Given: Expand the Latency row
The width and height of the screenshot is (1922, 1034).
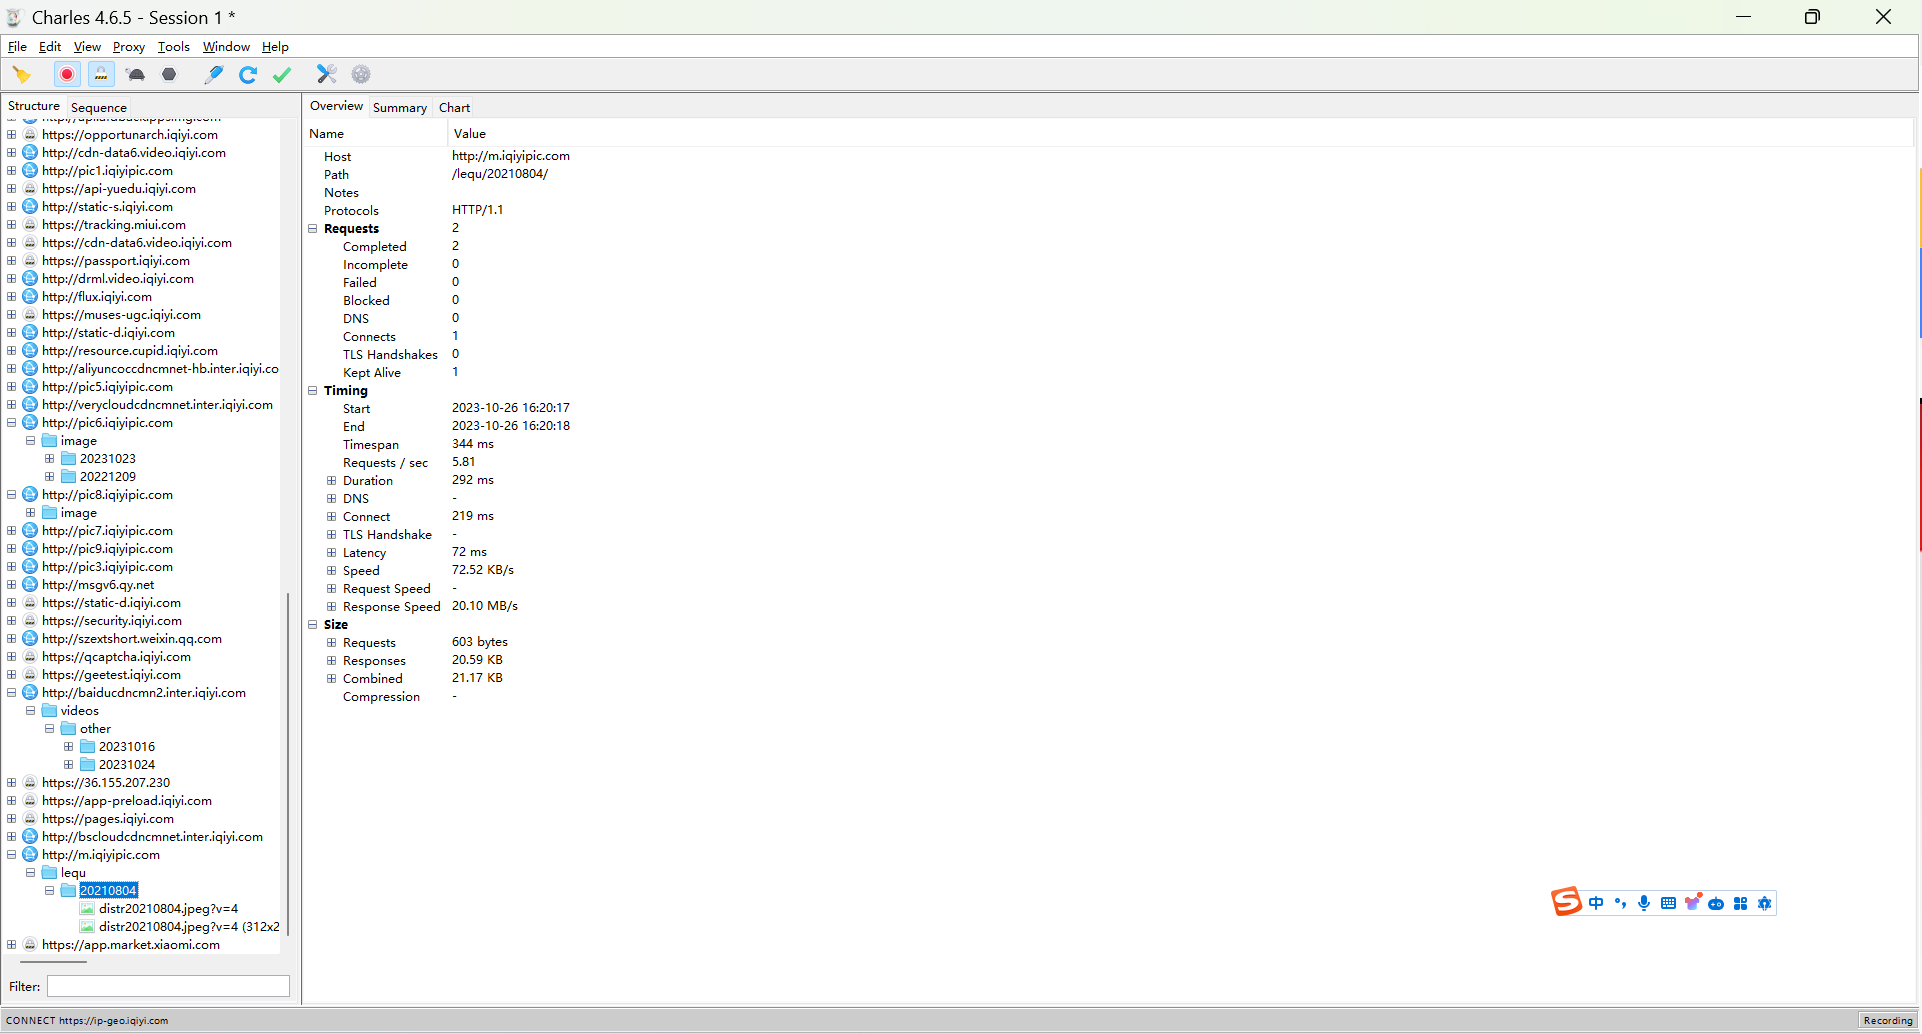Looking at the screenshot, I should 331,552.
